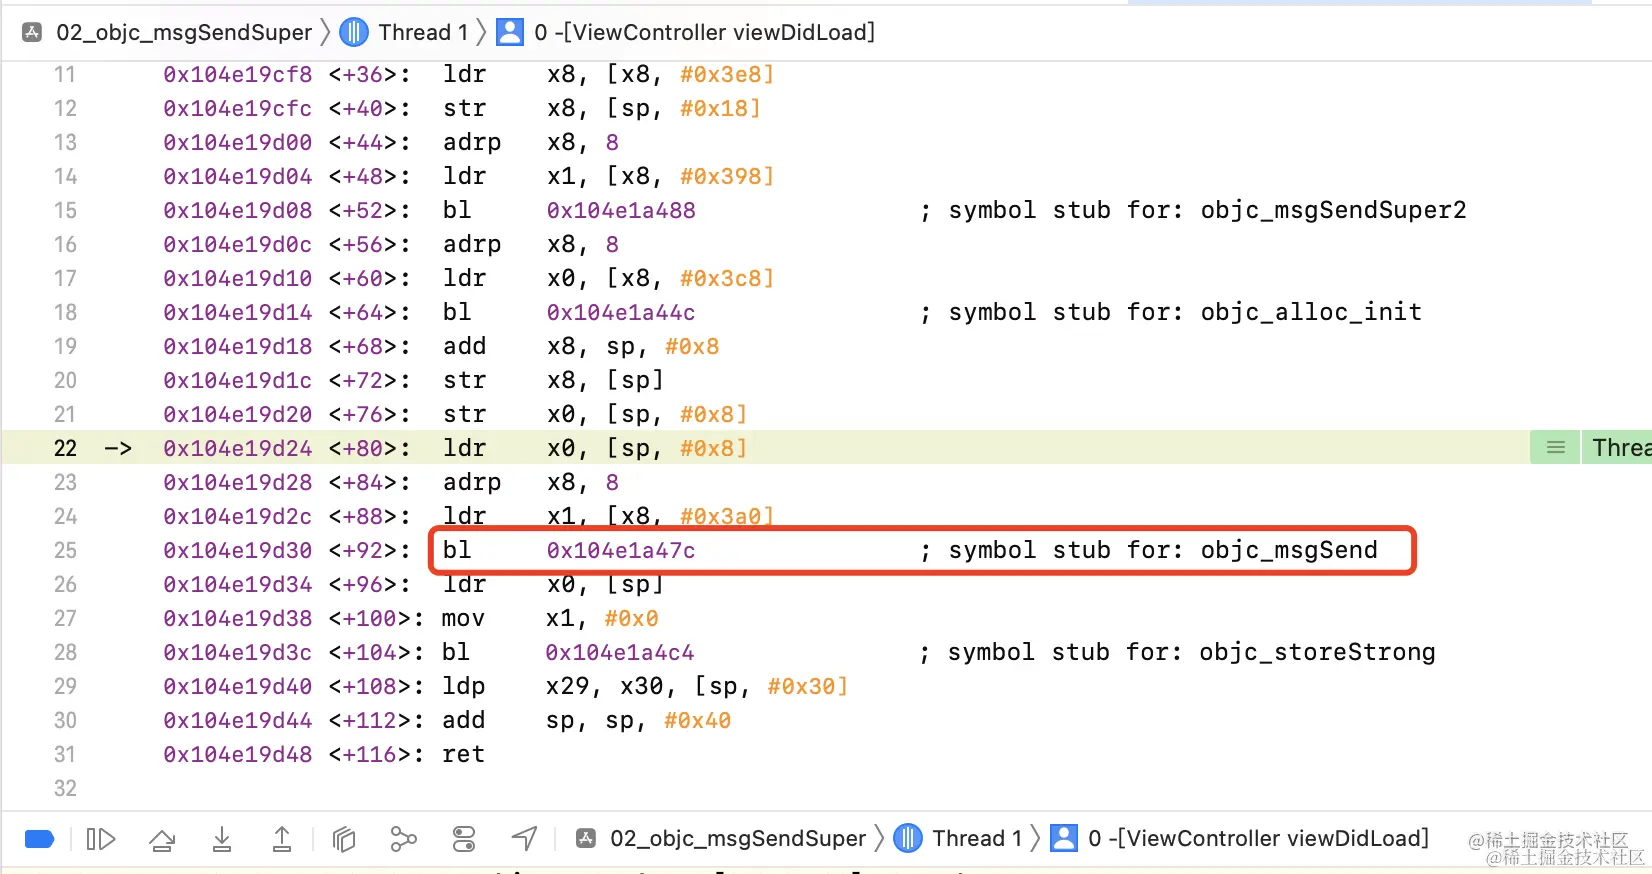Open the Environment Overrides control
The width and height of the screenshot is (1652, 874).
(464, 839)
